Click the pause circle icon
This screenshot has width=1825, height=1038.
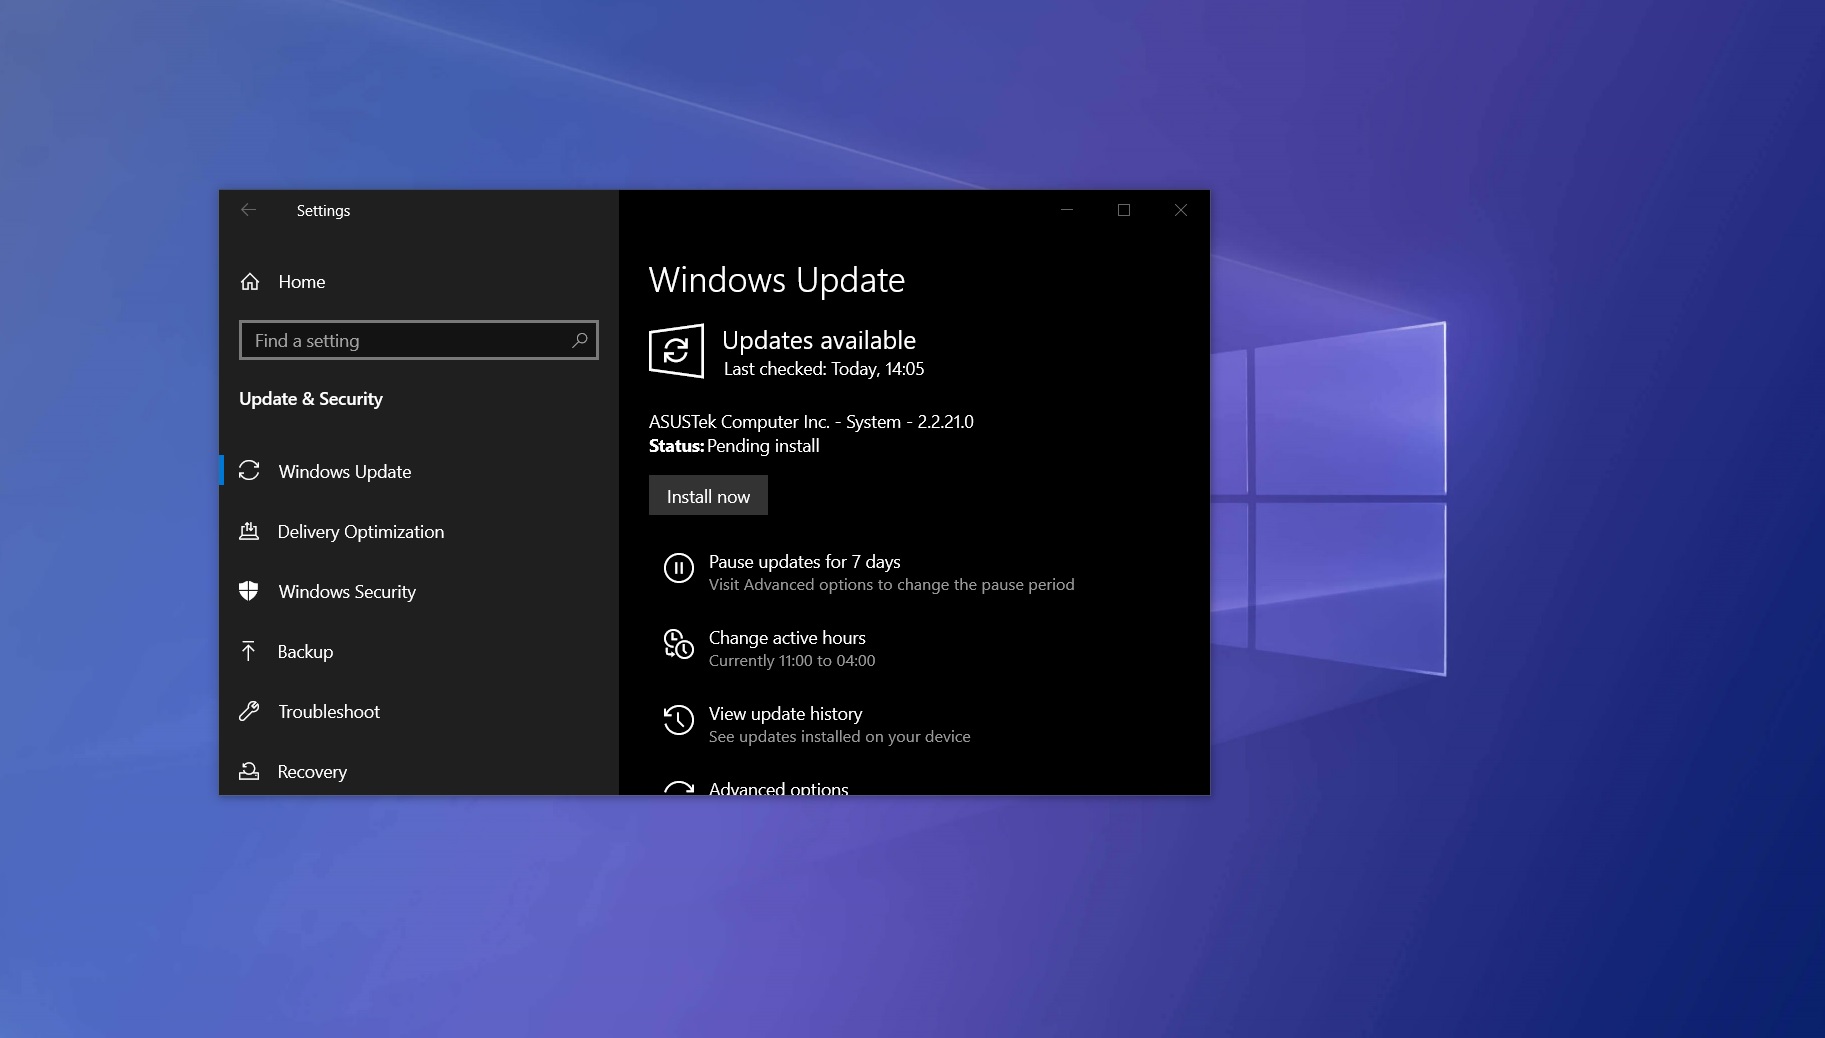[679, 568]
